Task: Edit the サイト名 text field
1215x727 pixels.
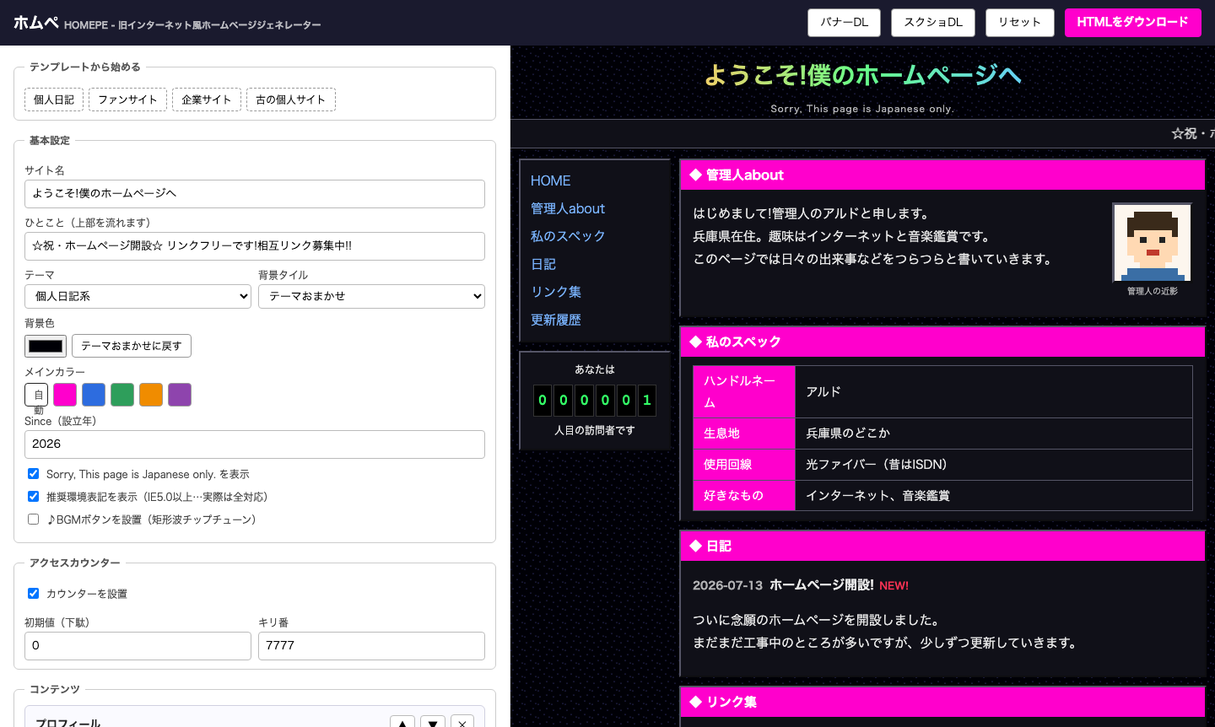Action: point(255,193)
